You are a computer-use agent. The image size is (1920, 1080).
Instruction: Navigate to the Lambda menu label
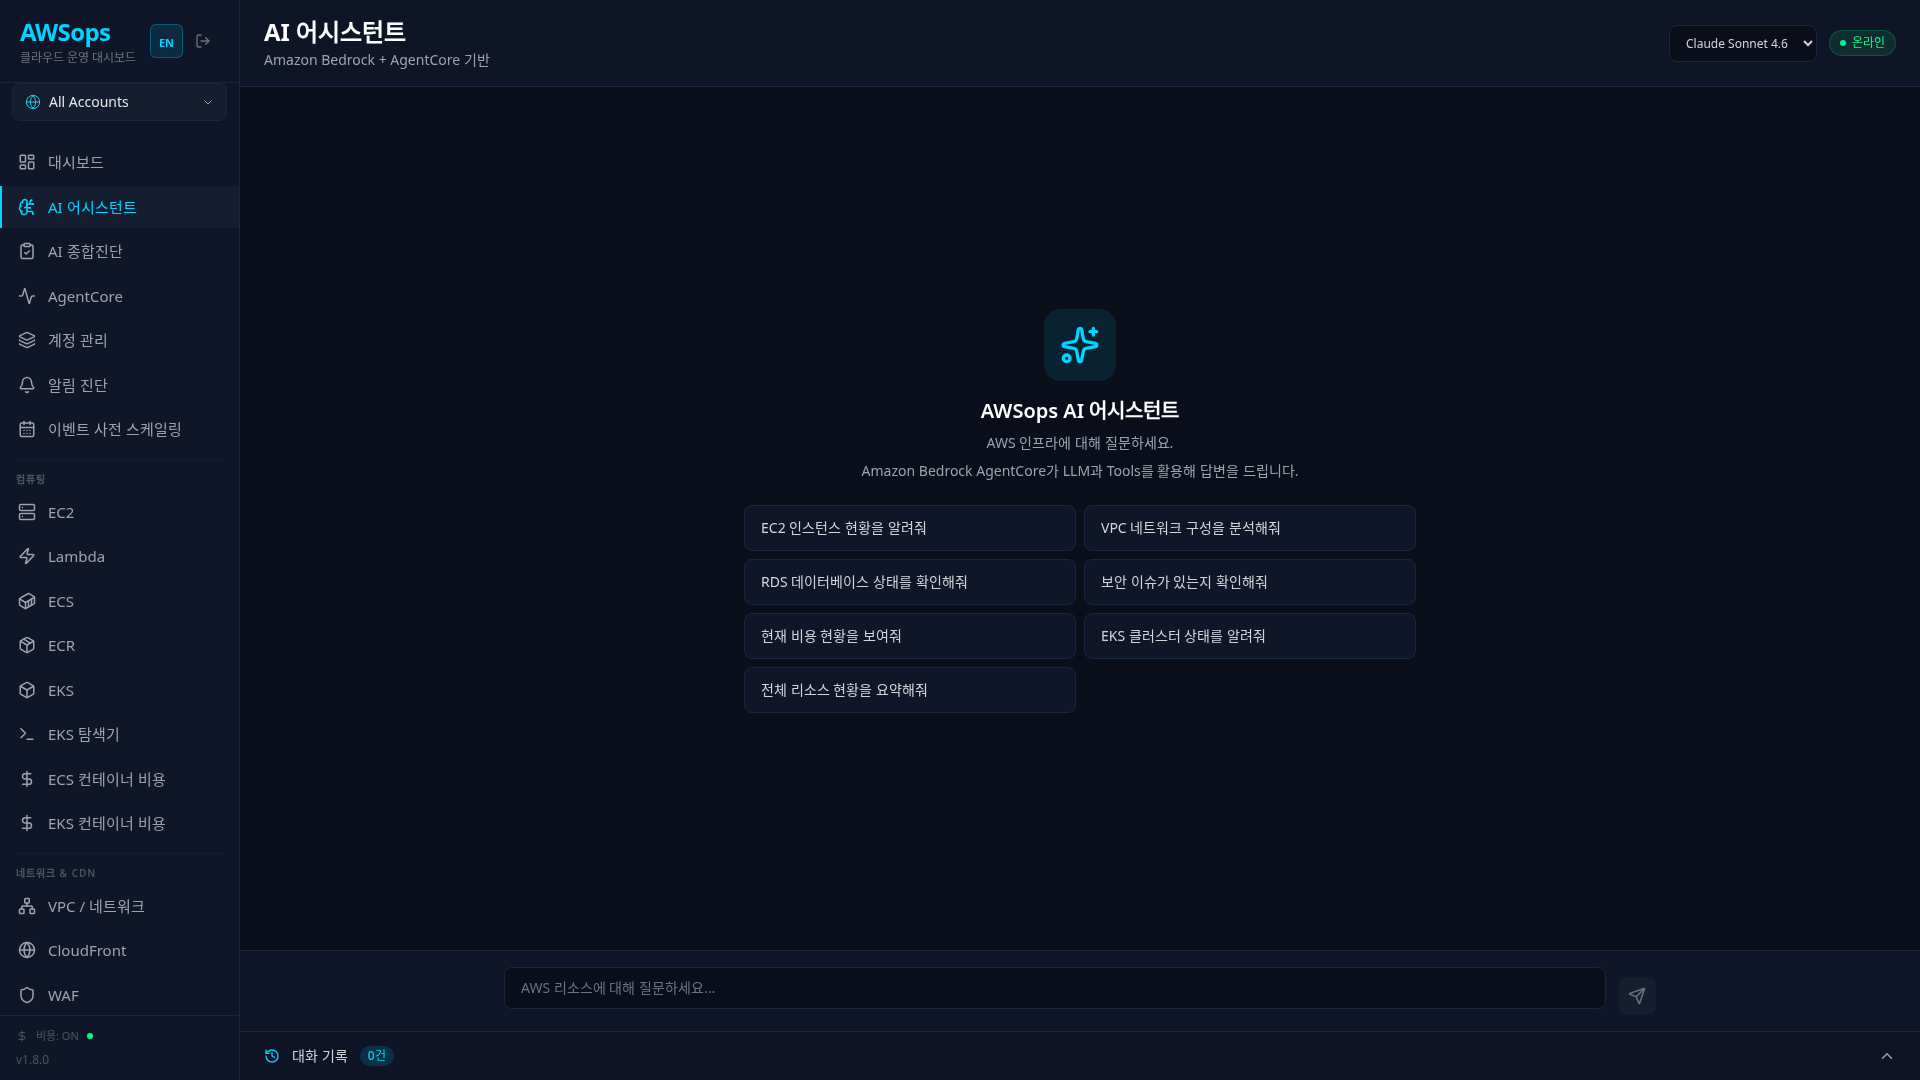(76, 556)
